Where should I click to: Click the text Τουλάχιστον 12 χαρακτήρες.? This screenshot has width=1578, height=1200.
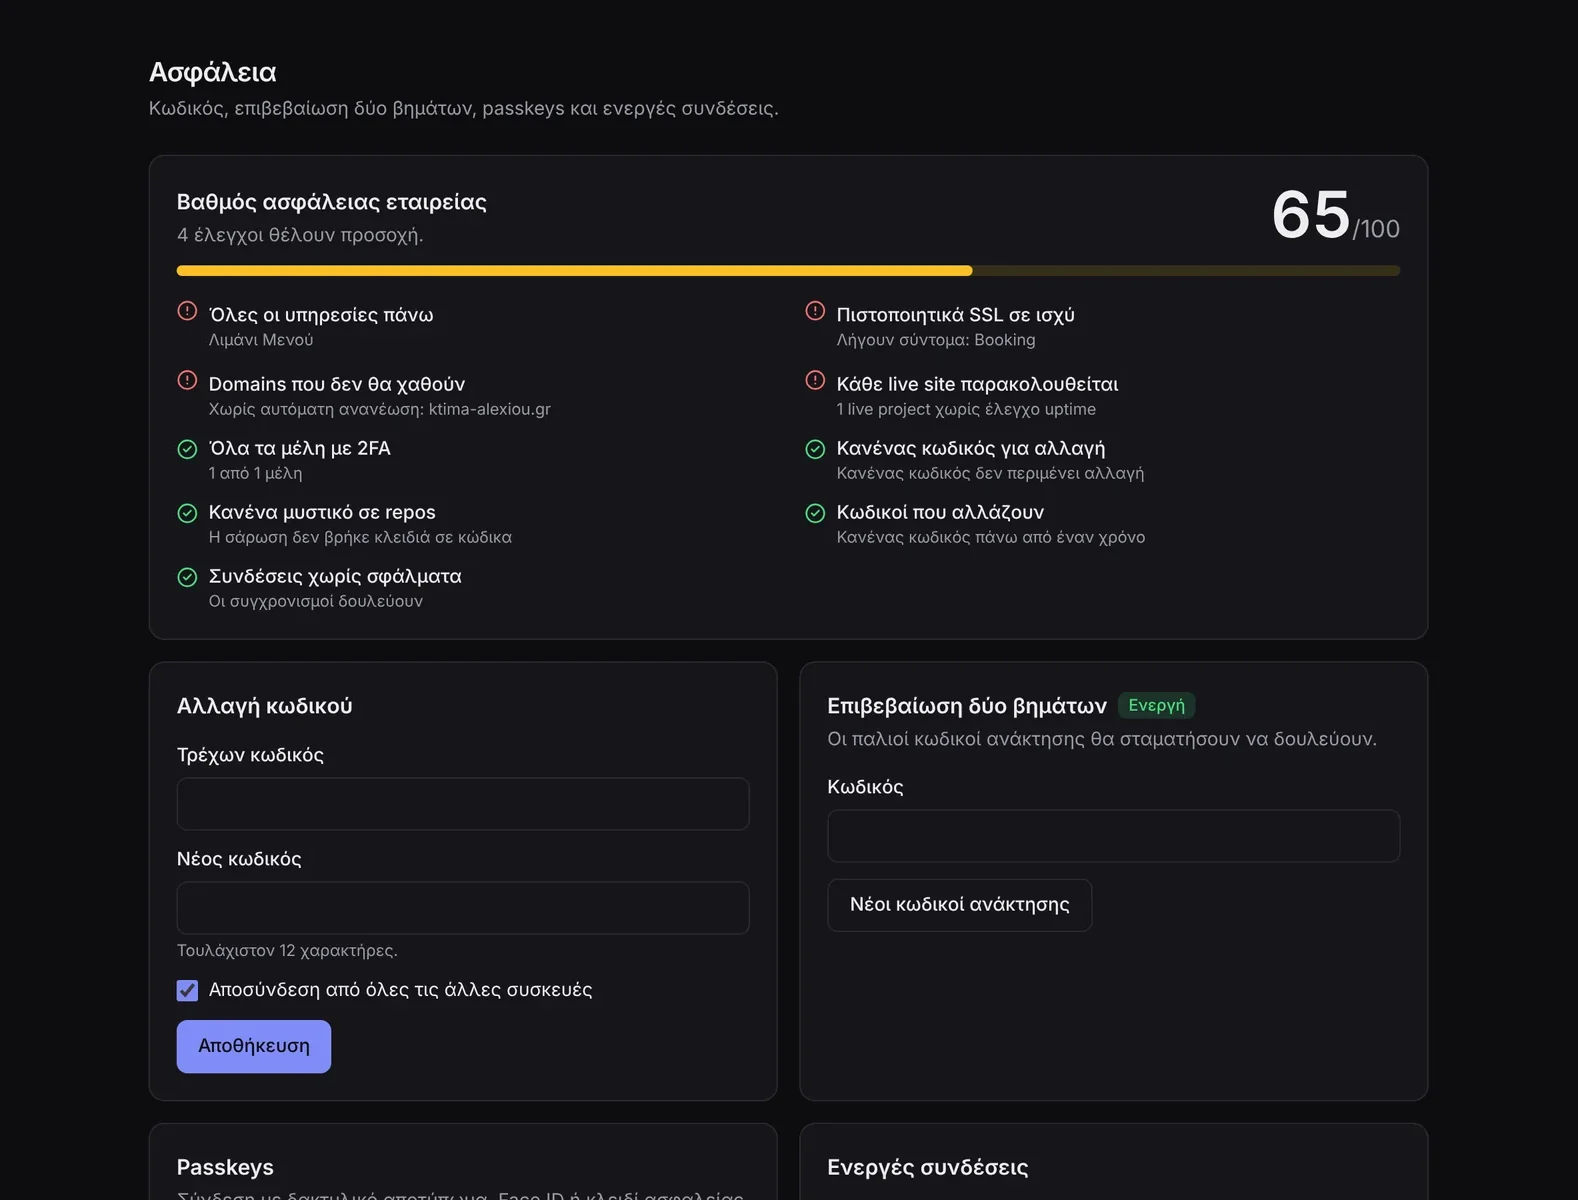coord(287,950)
